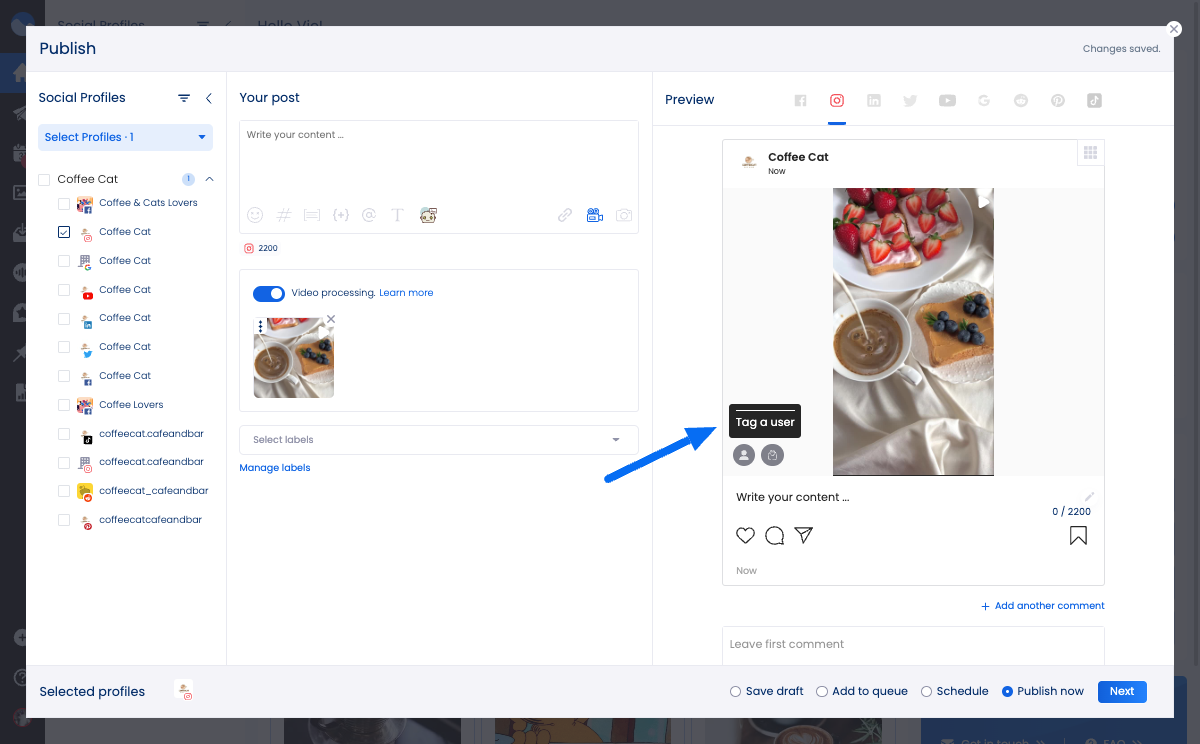Viewport: 1200px width, 744px height.
Task: Switch preview to the TikTok tab
Action: coord(1094,100)
